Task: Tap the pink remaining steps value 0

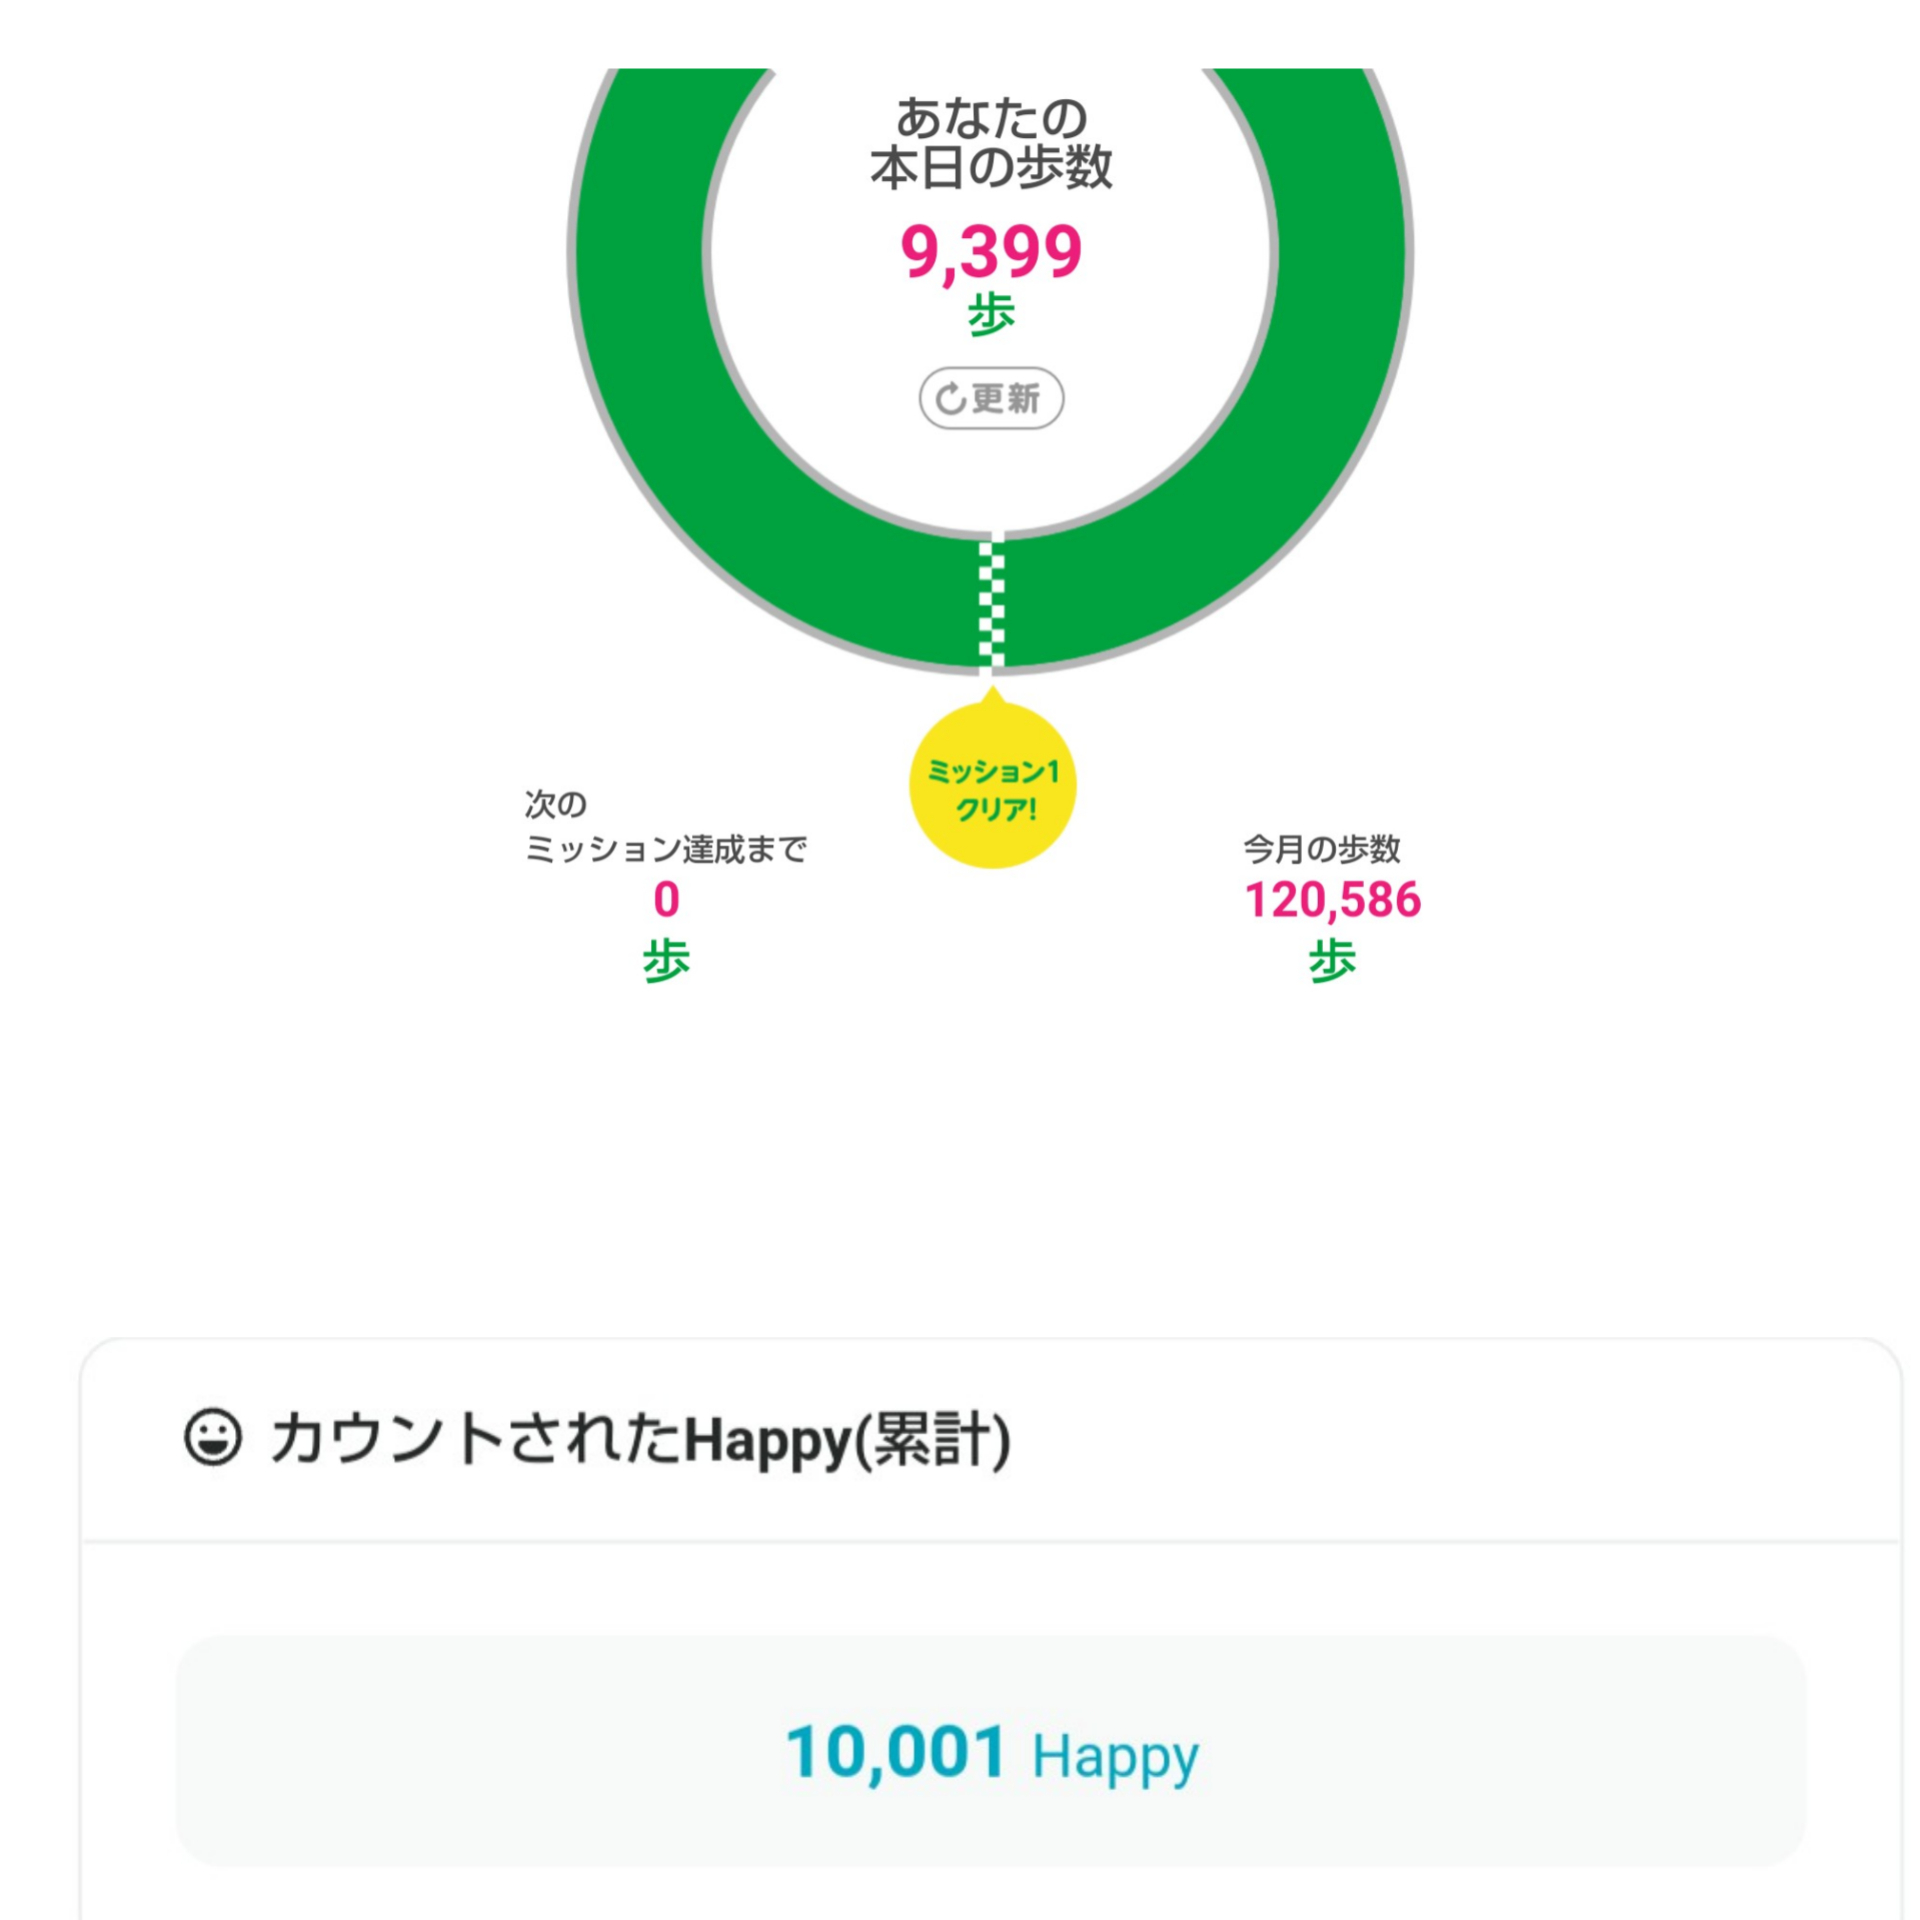Action: click(666, 899)
